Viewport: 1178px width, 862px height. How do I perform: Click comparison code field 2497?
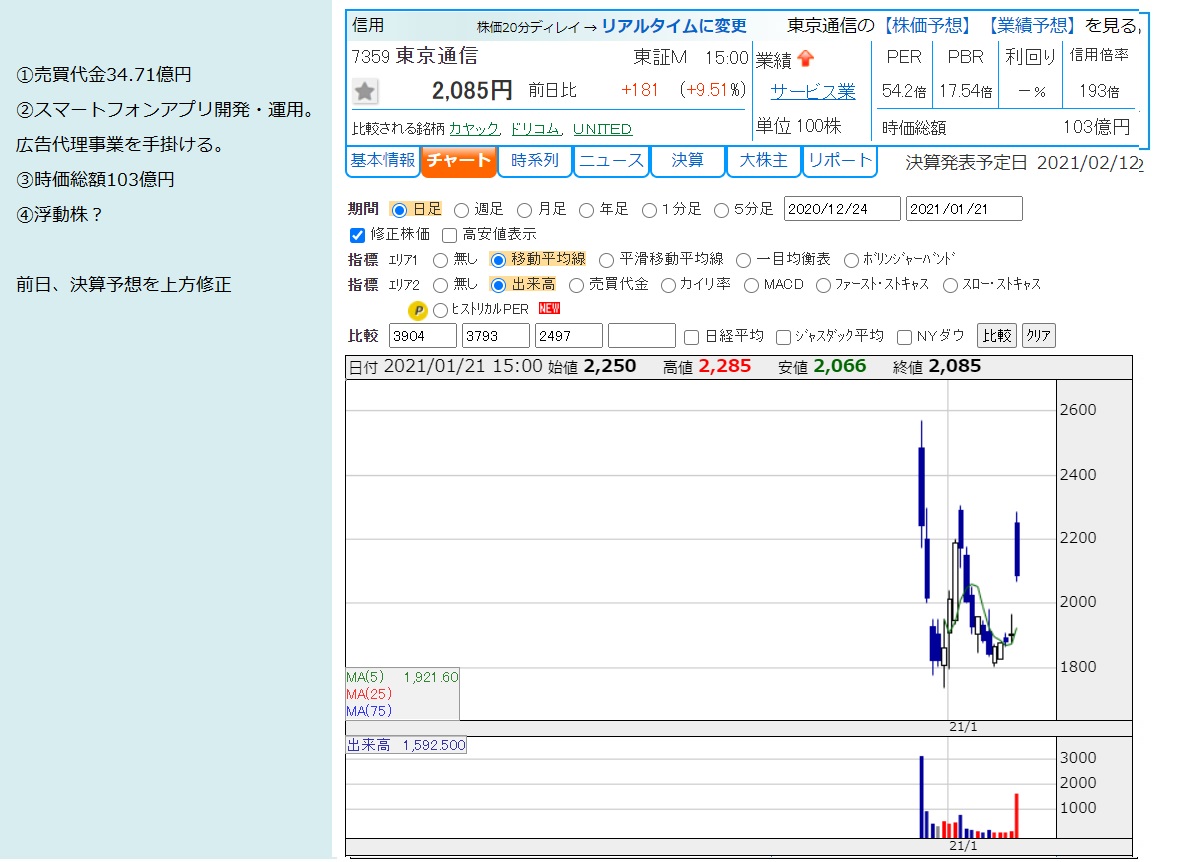pyautogui.click(x=569, y=336)
